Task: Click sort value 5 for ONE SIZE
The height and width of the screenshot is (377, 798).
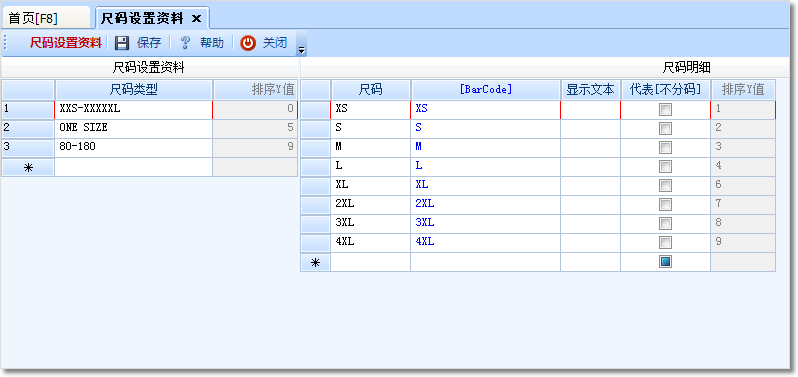Action: tap(255, 128)
